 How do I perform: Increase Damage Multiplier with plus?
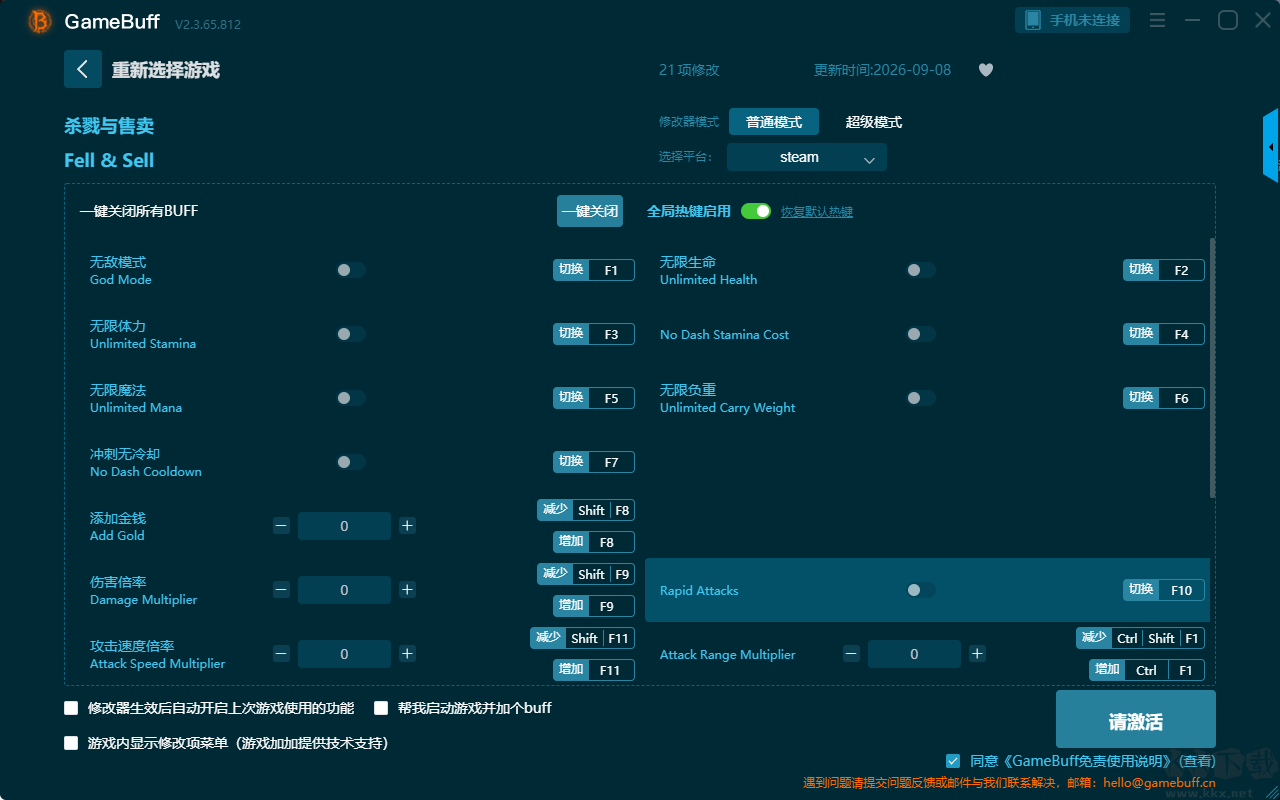click(x=407, y=590)
